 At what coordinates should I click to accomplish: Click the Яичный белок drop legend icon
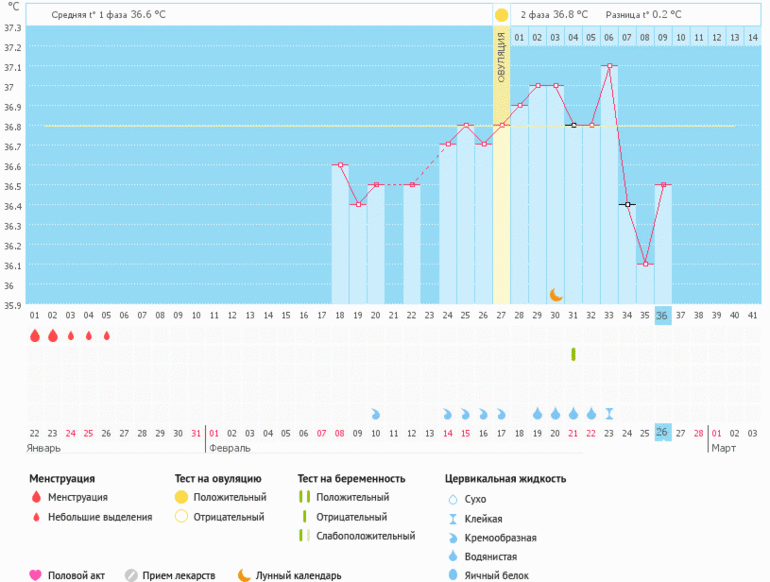(452, 575)
